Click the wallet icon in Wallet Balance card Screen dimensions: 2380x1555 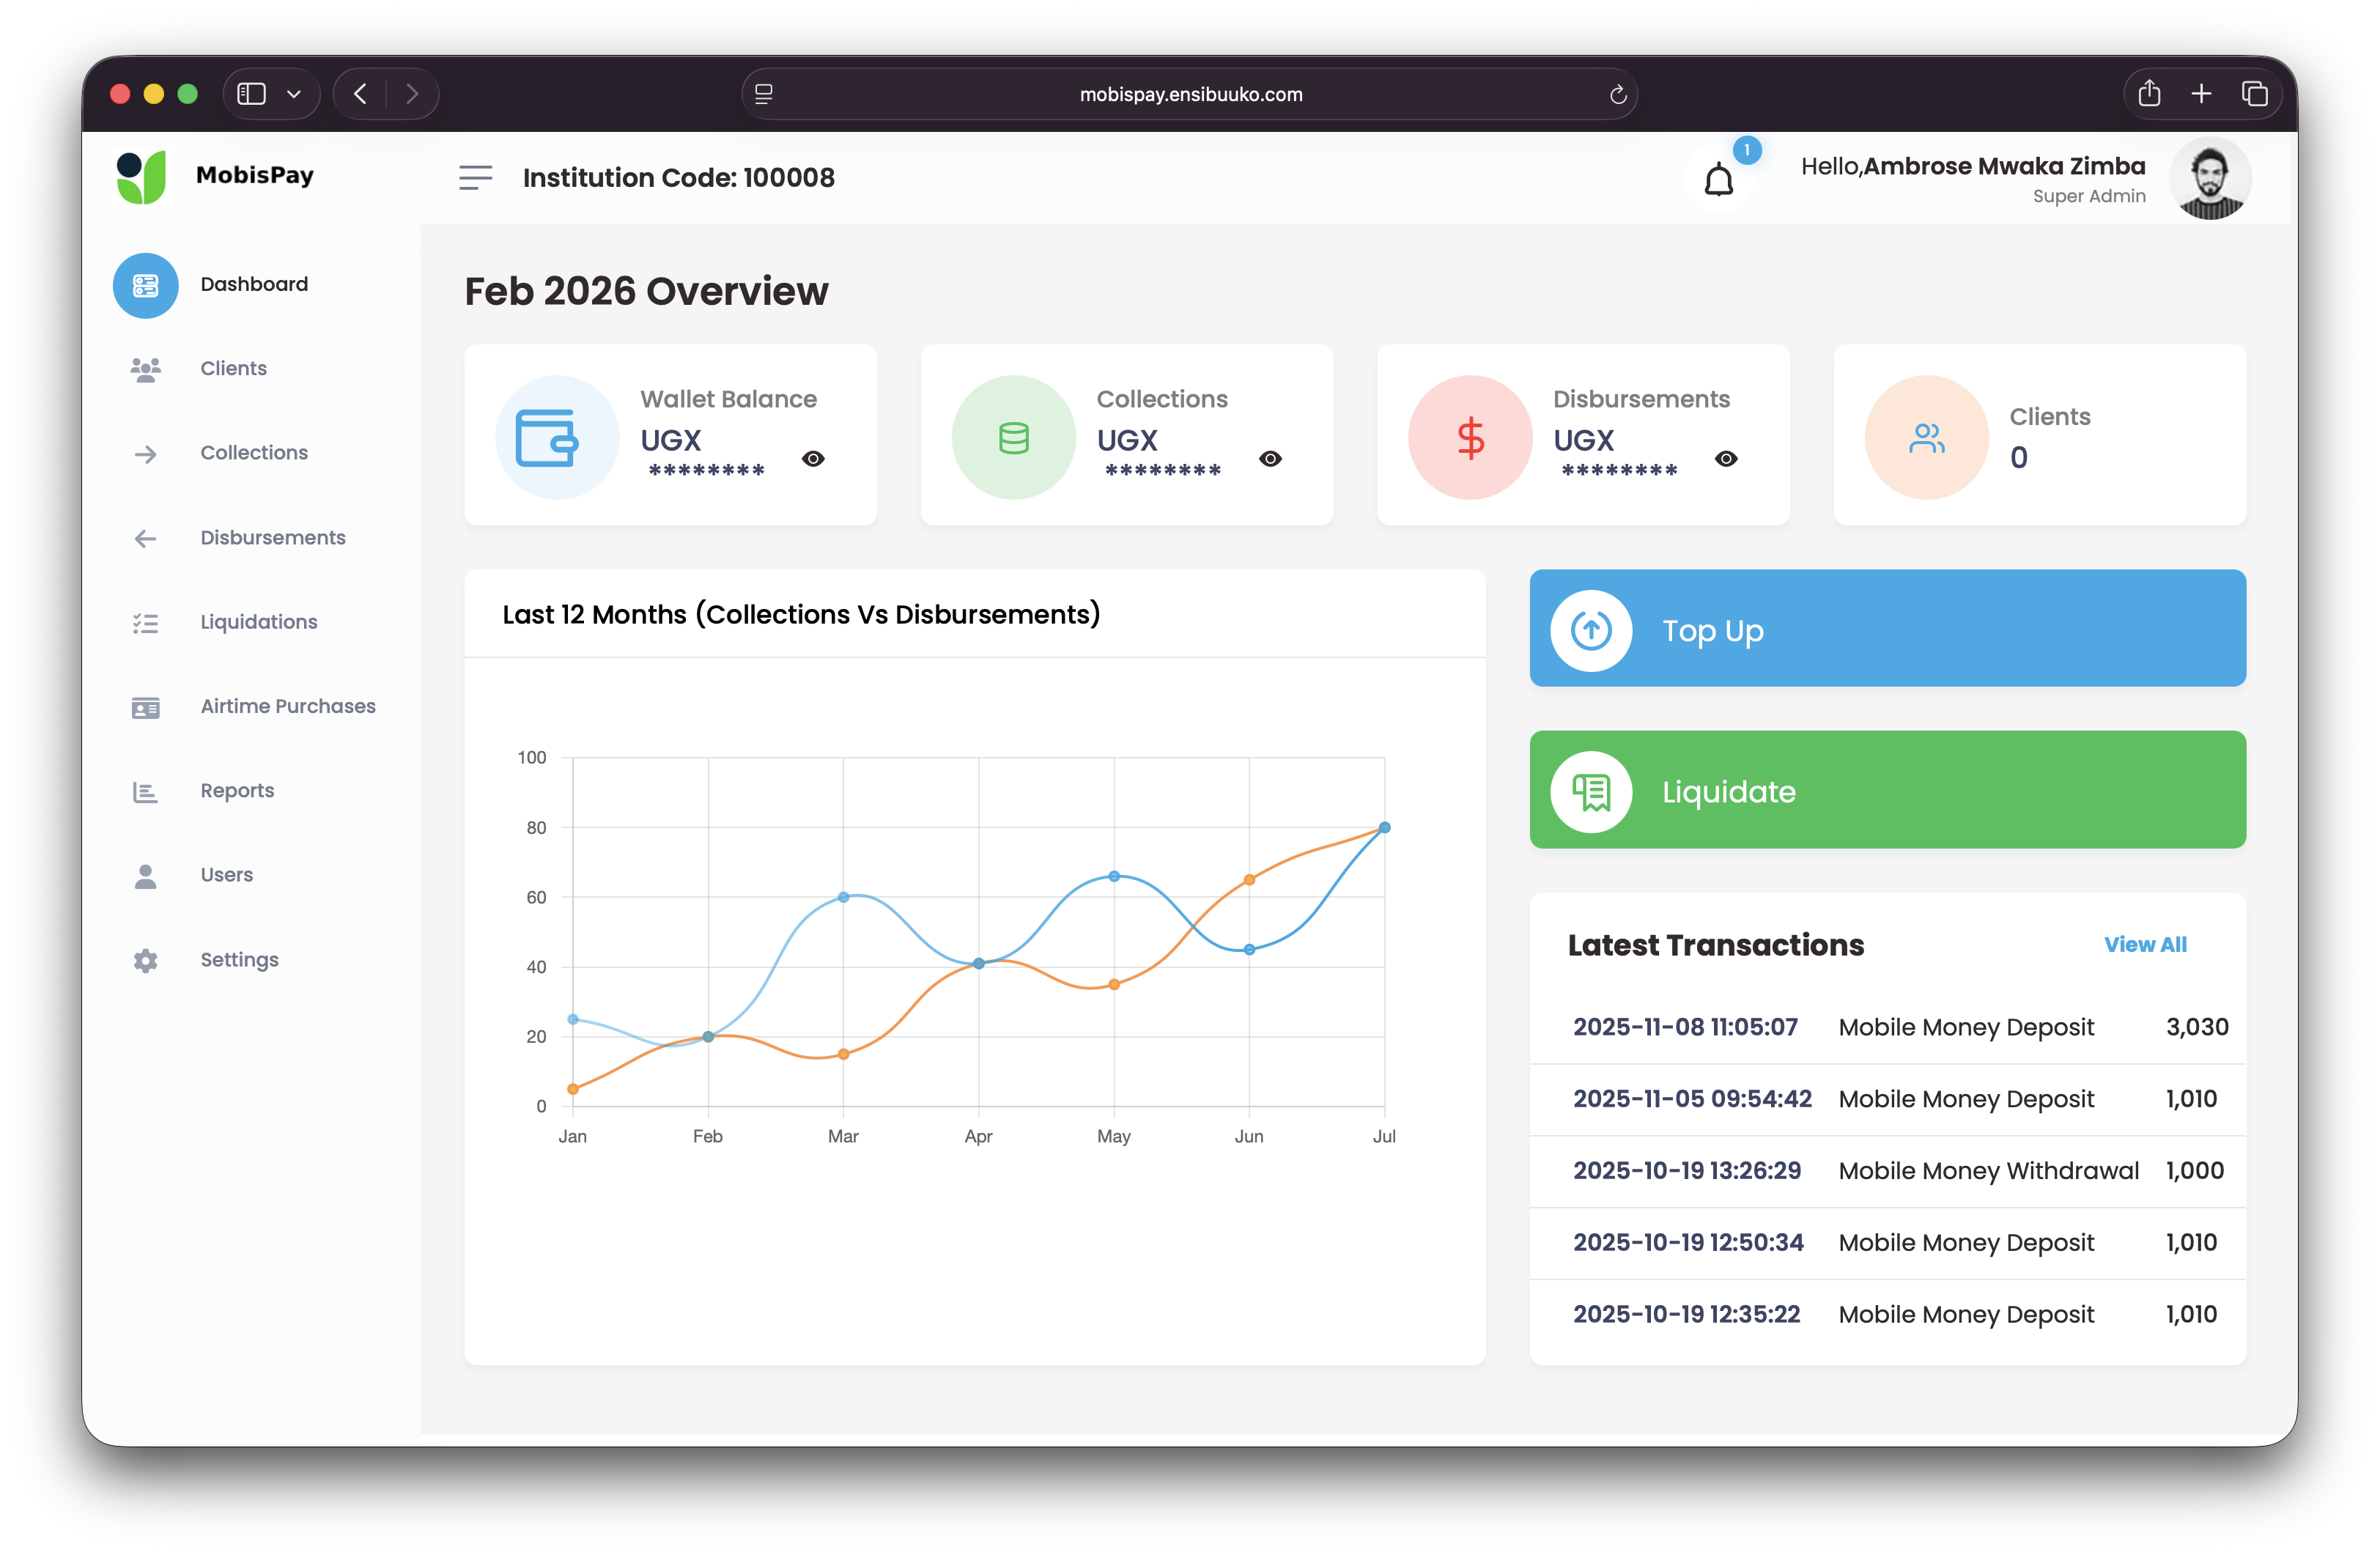coord(547,438)
